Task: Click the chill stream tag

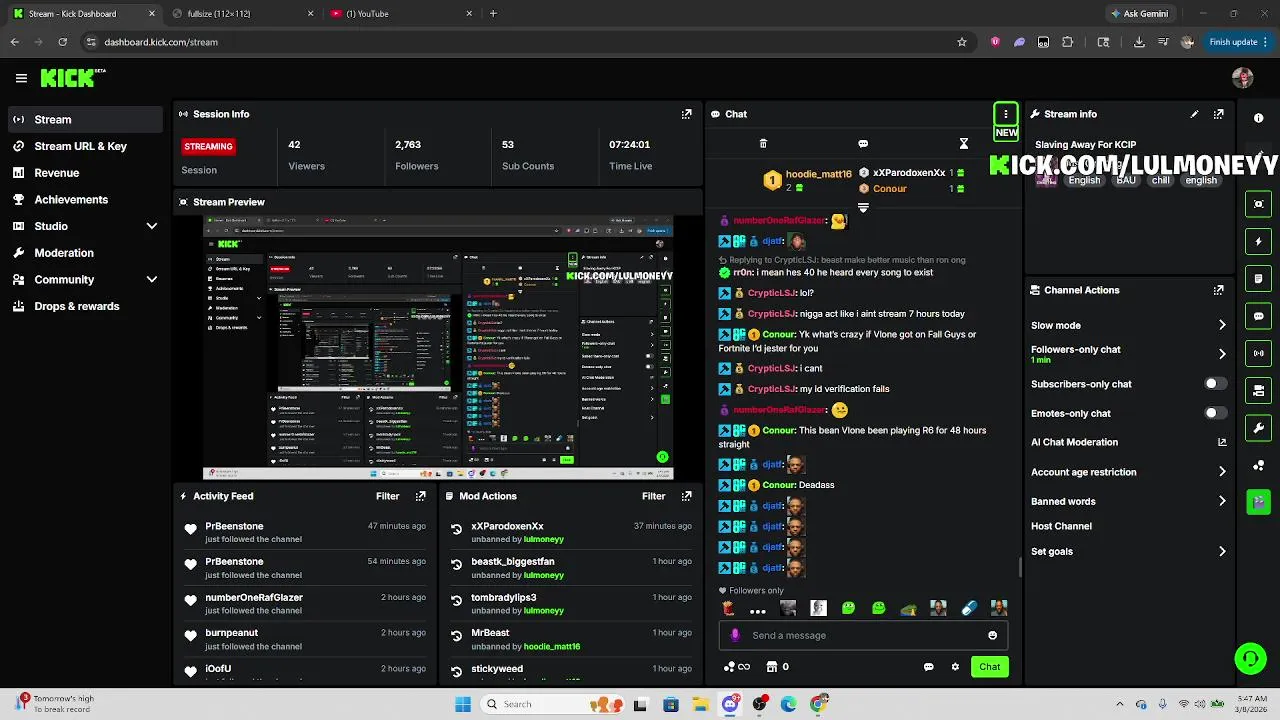Action: pyautogui.click(x=1160, y=181)
